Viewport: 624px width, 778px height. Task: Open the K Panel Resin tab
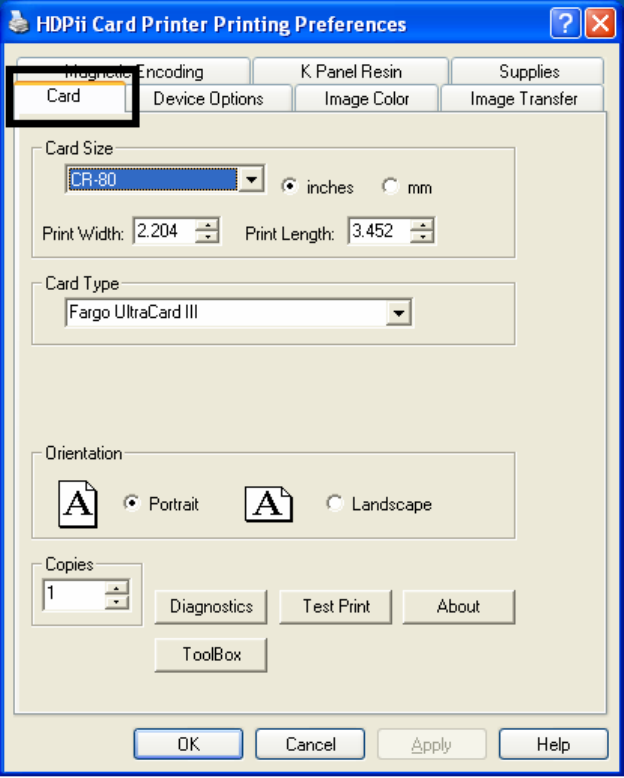pos(351,72)
